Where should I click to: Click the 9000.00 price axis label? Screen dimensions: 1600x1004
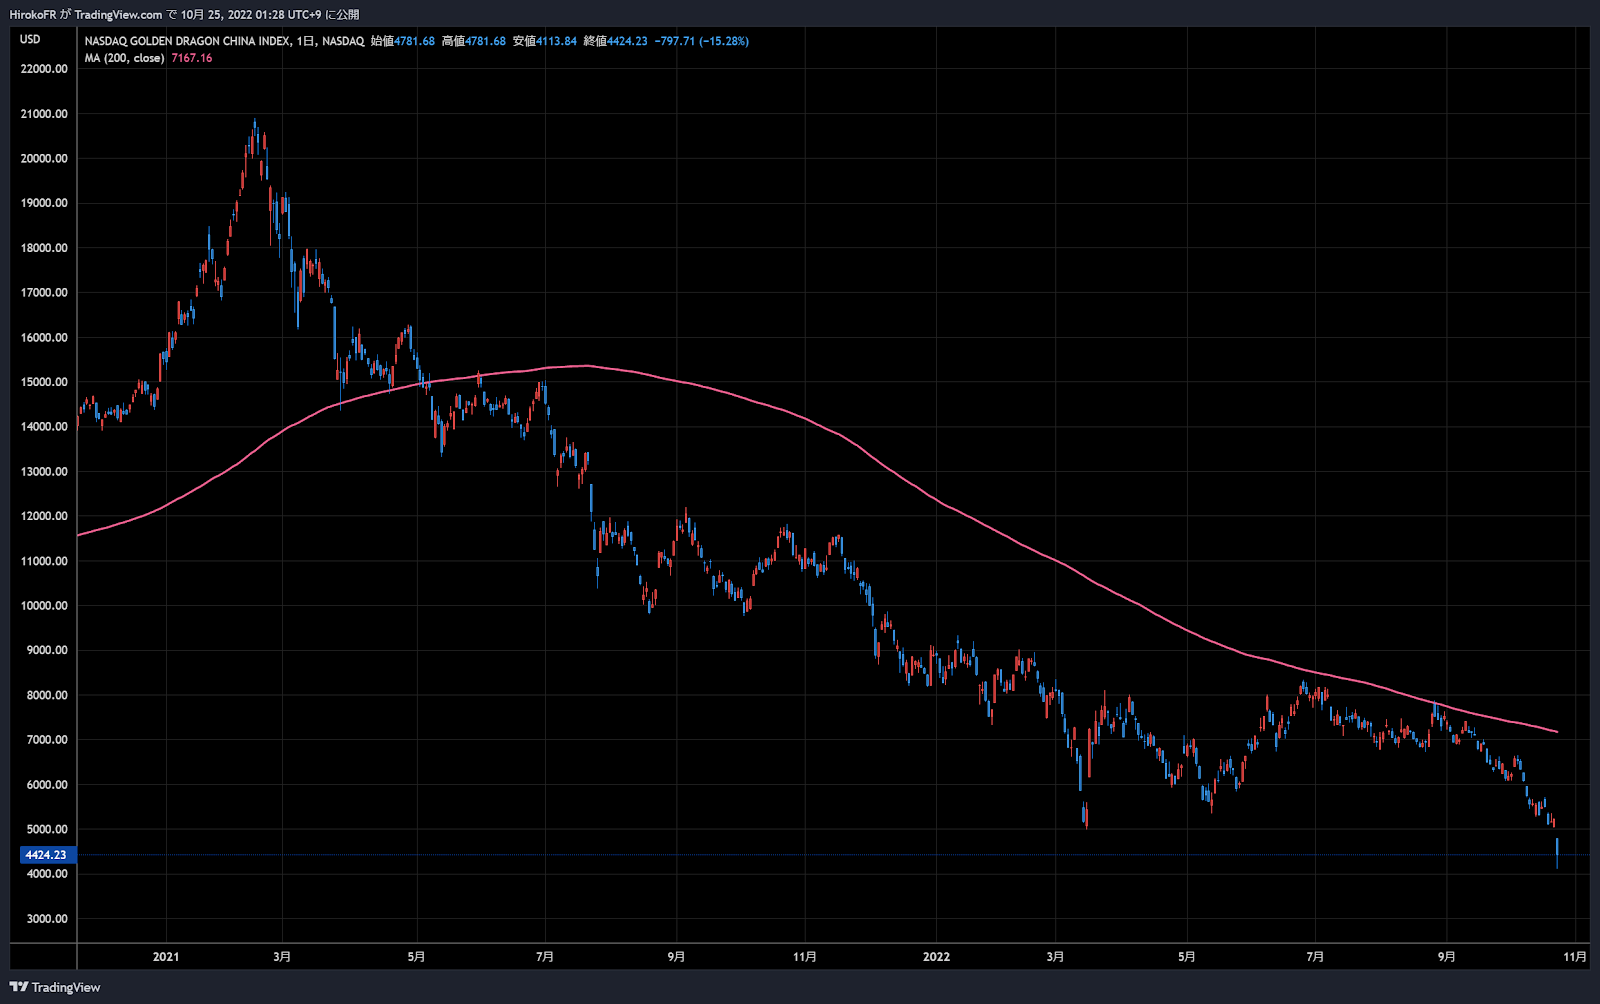pyautogui.click(x=46, y=650)
